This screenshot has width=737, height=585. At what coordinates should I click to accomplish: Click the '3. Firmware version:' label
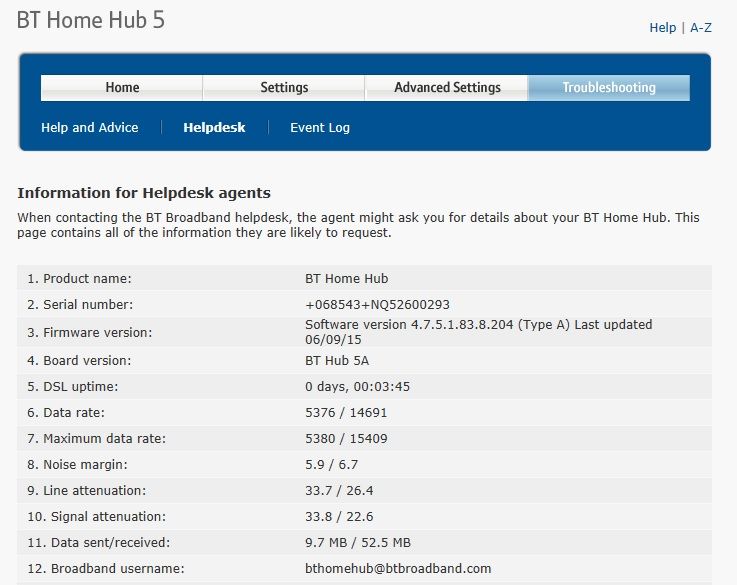point(90,333)
